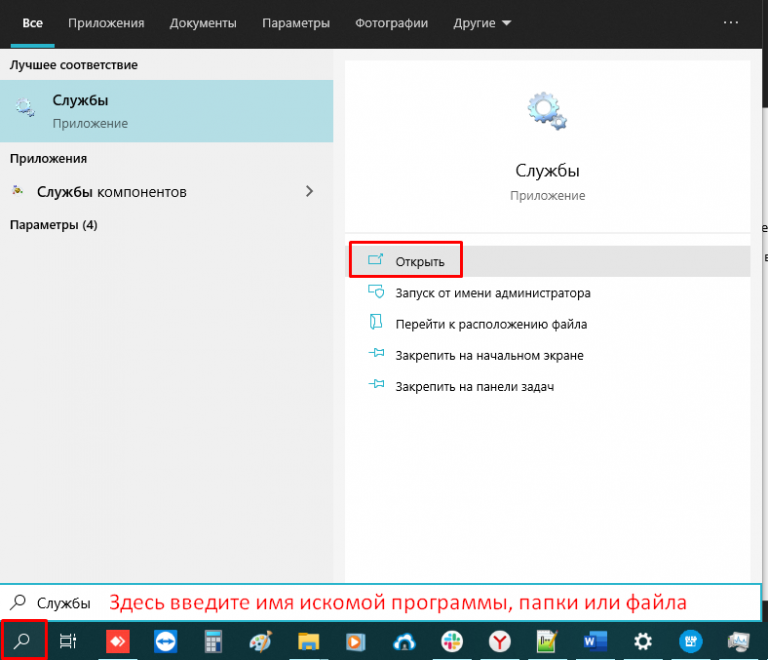Select Запуск от имени администратора
This screenshot has height=660, width=768.
(492, 293)
